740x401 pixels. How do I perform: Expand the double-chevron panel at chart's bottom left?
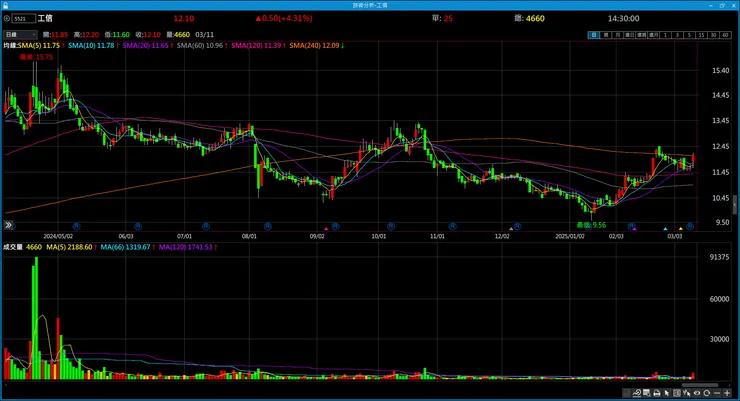pos(8,225)
